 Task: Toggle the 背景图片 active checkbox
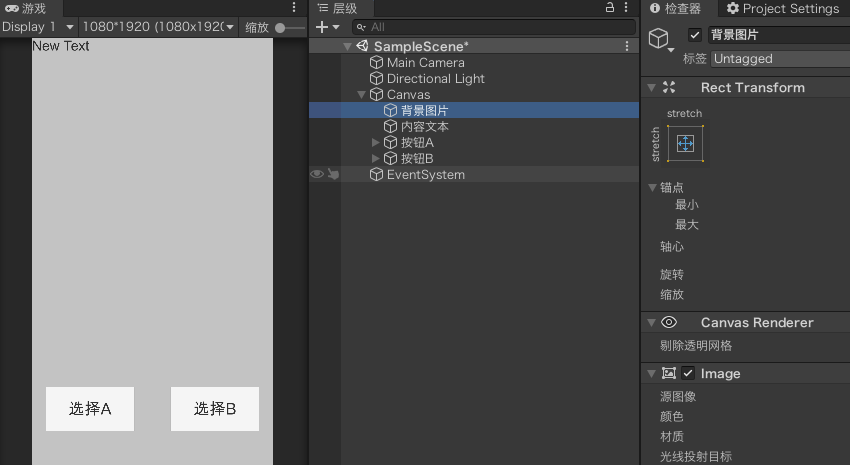694,35
